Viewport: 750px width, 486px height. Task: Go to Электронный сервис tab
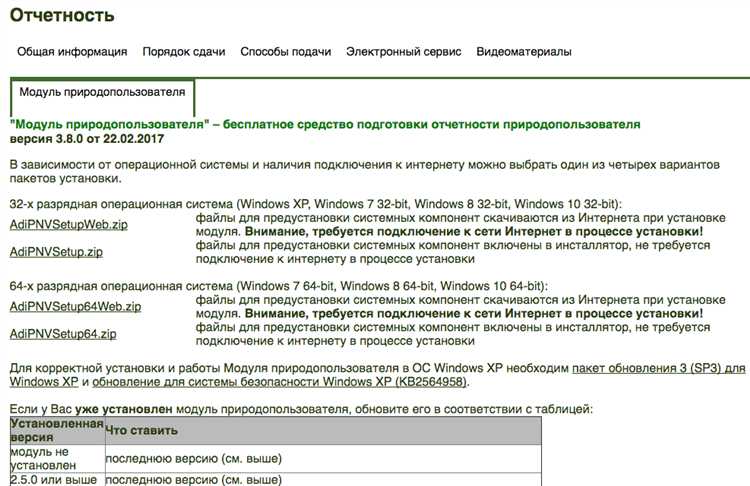(x=404, y=52)
